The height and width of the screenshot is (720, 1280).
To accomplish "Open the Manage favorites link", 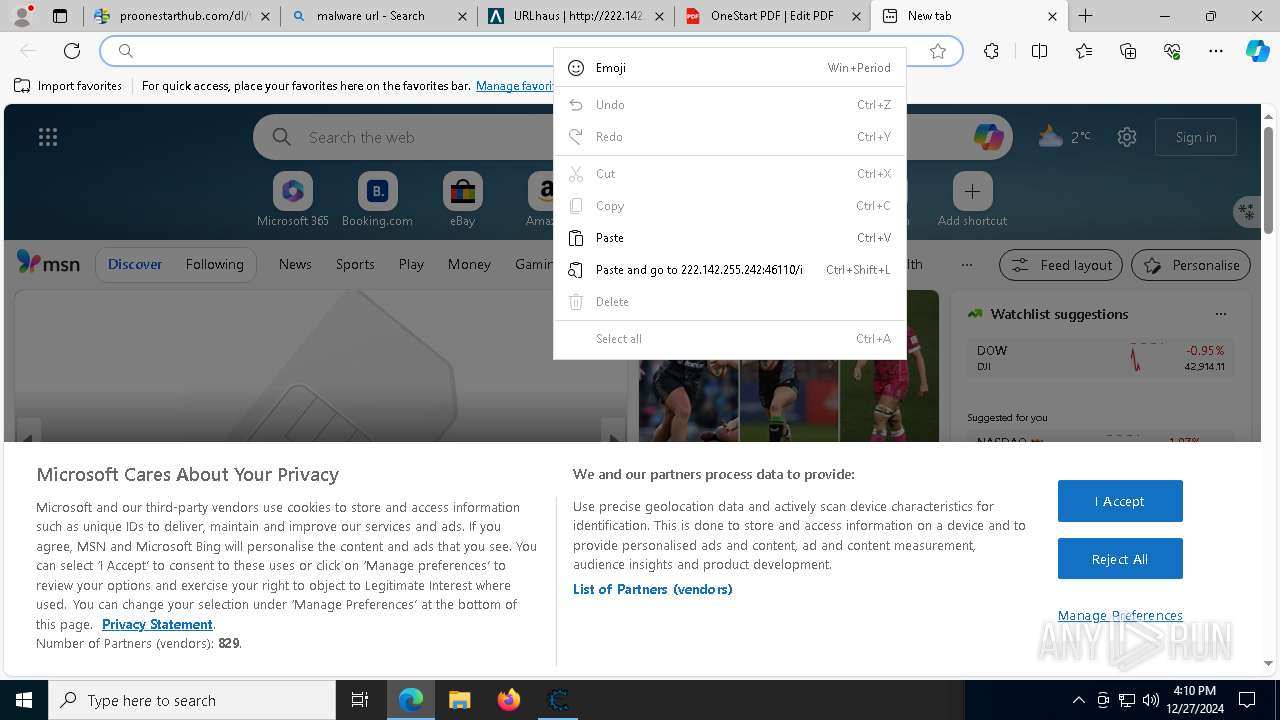I will 514,86.
